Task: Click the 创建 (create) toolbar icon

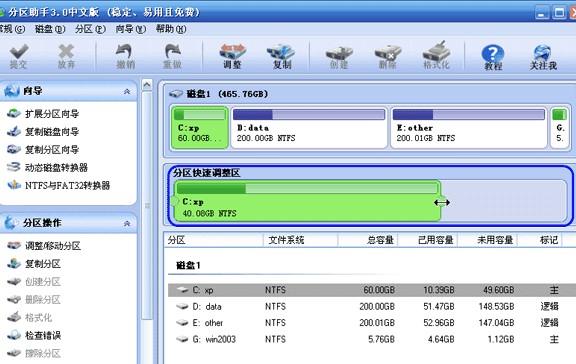Action: tap(339, 56)
